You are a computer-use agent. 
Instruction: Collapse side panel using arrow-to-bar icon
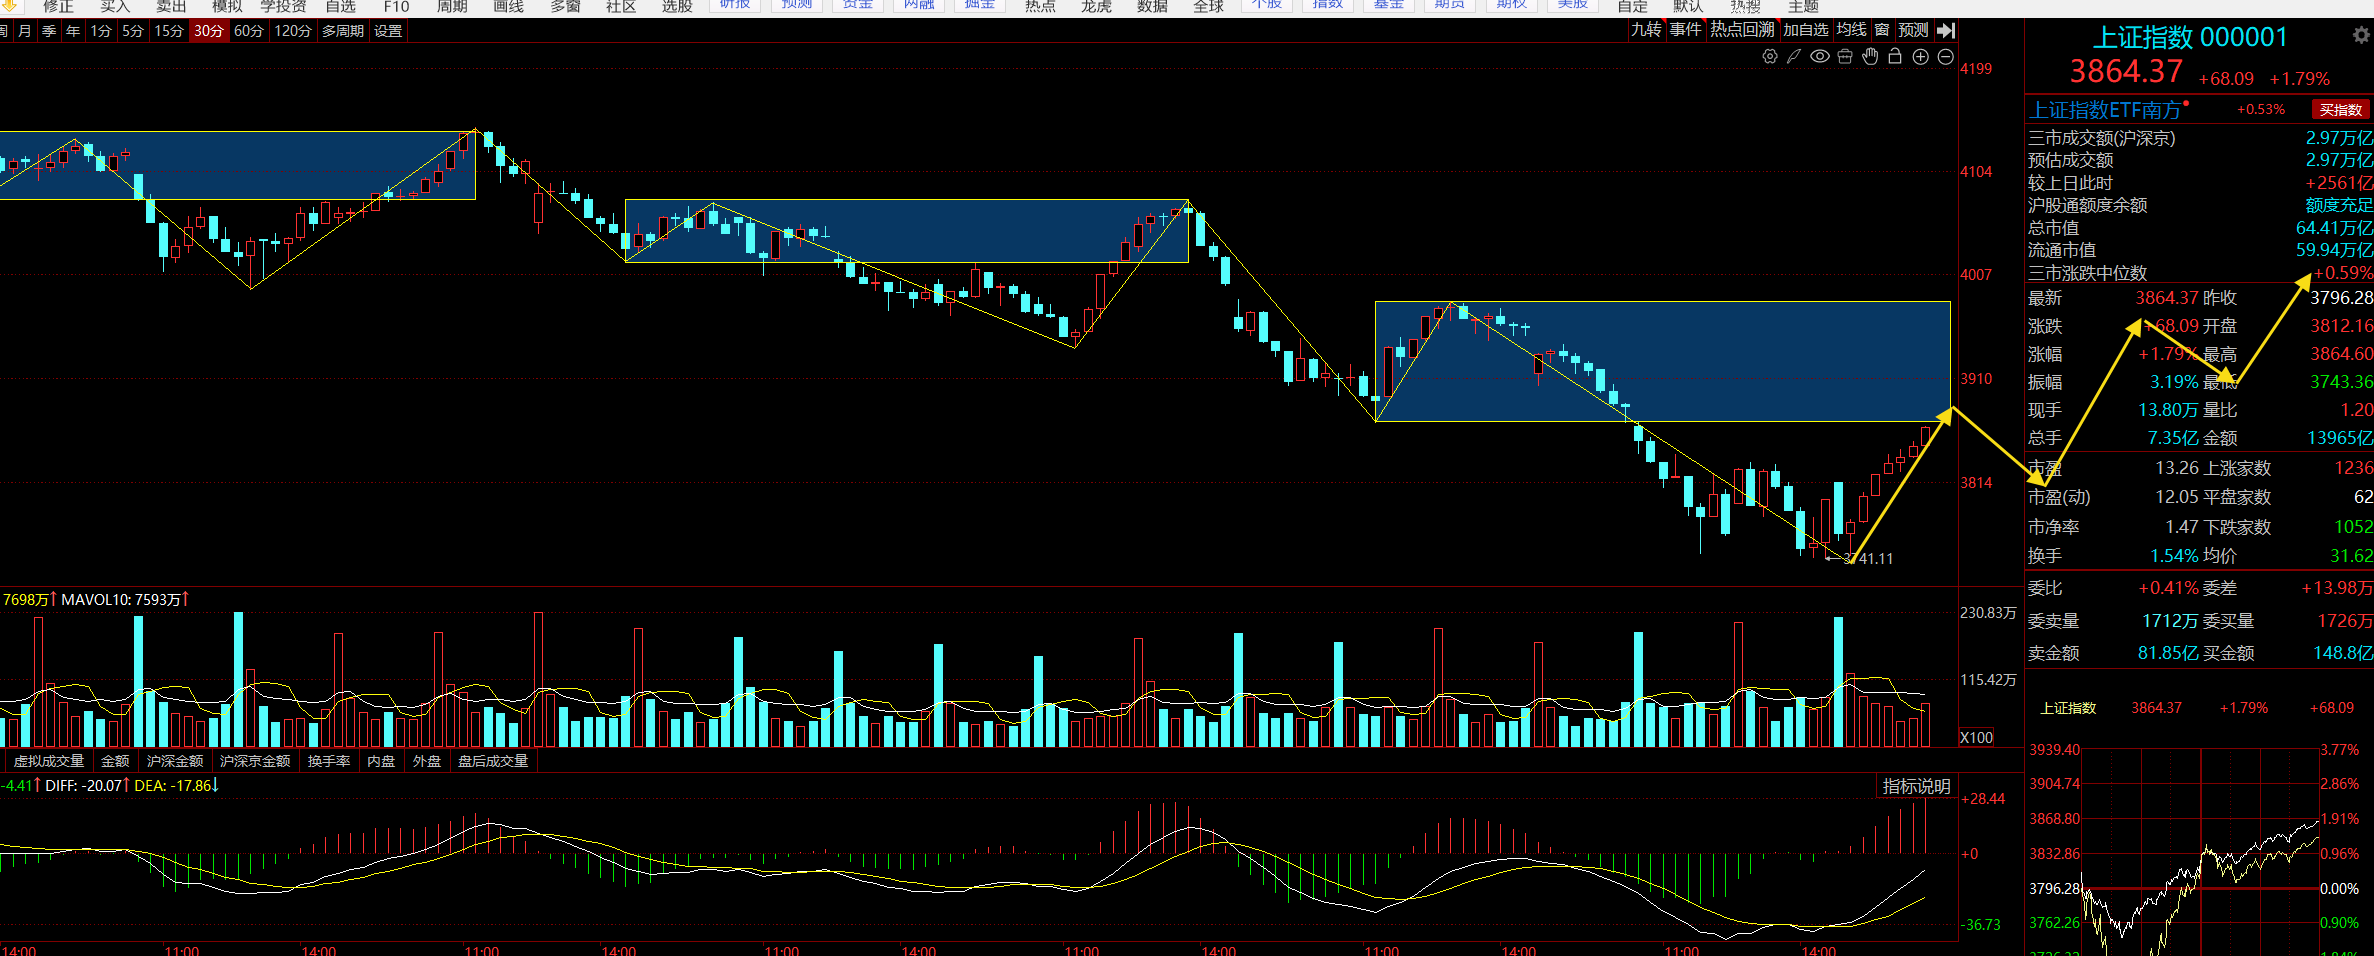(1946, 31)
